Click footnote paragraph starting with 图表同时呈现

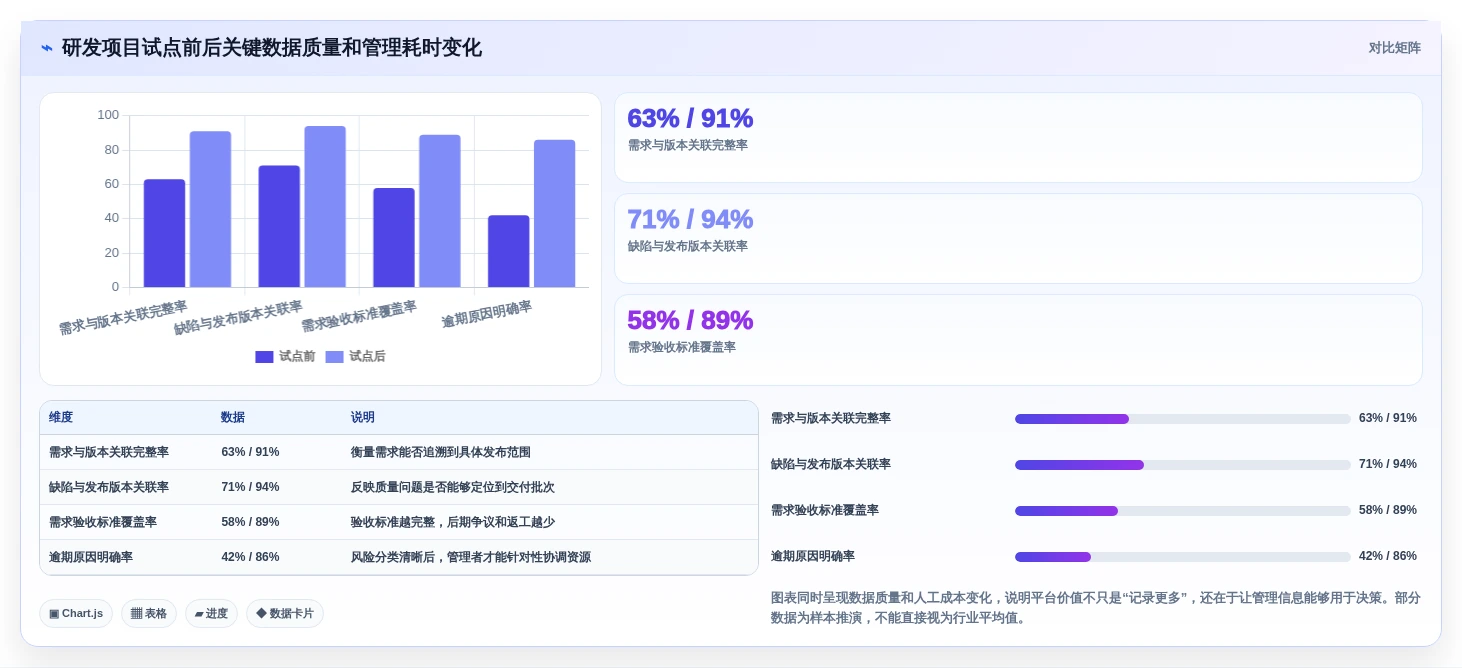1096,608
